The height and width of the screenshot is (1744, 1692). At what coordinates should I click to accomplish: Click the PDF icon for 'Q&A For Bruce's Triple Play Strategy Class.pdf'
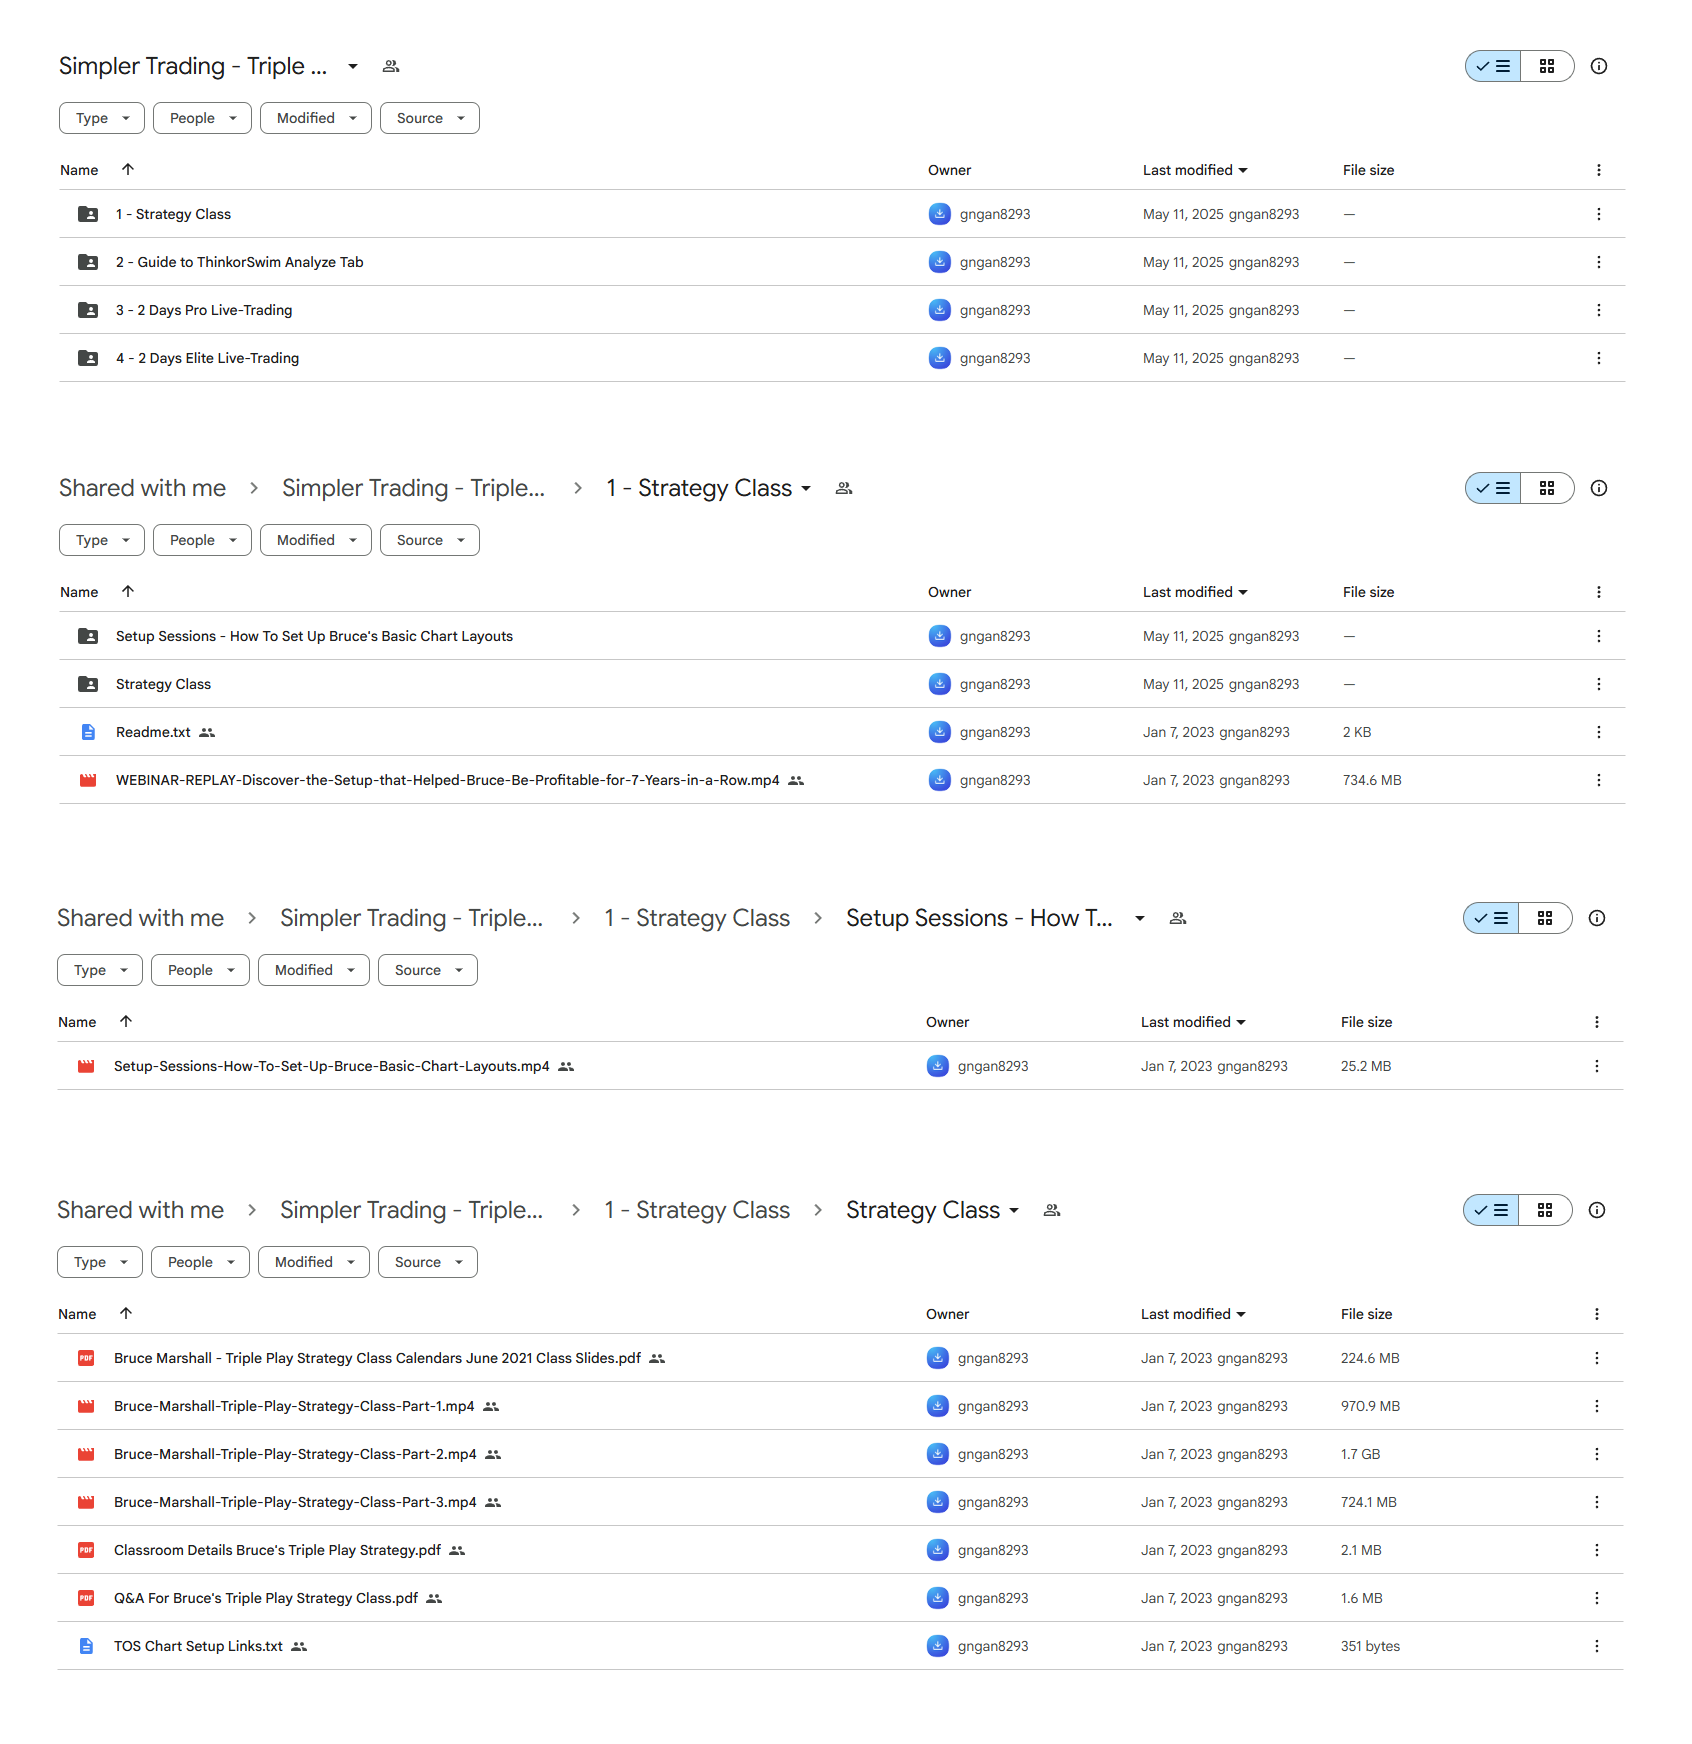click(x=86, y=1598)
